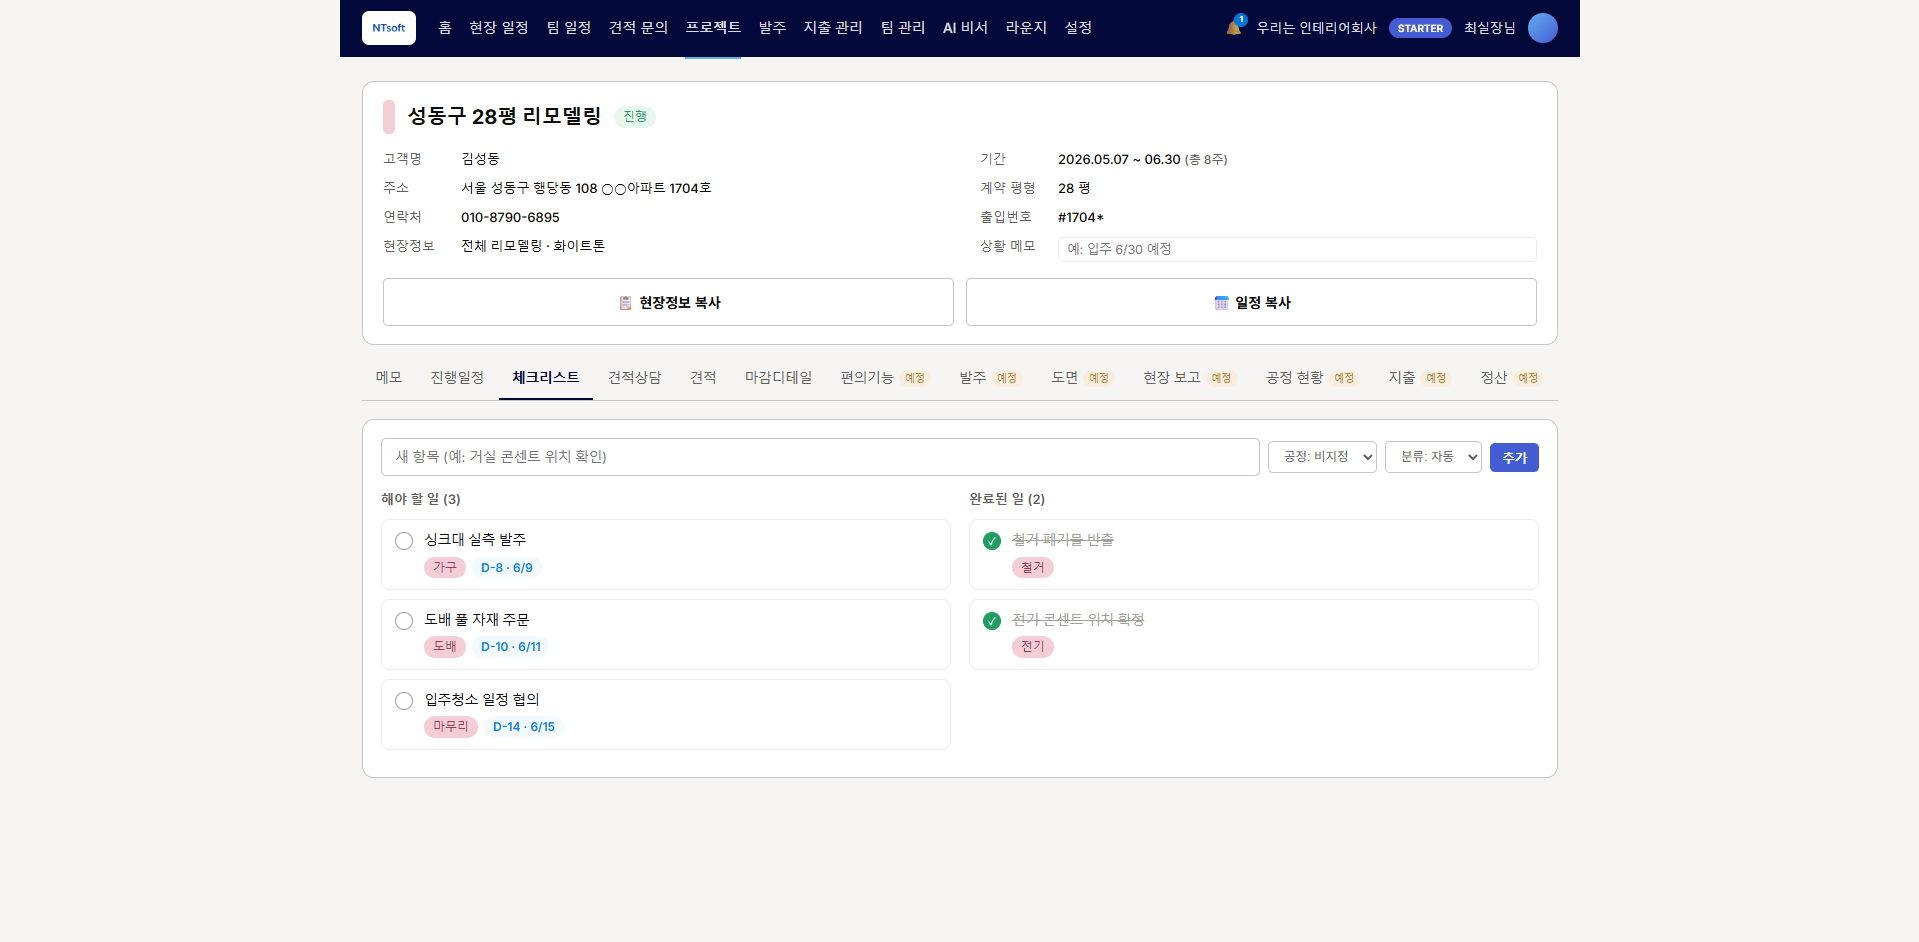Focus the 새 항목 input field
This screenshot has width=1919, height=942.
pyautogui.click(x=820, y=457)
